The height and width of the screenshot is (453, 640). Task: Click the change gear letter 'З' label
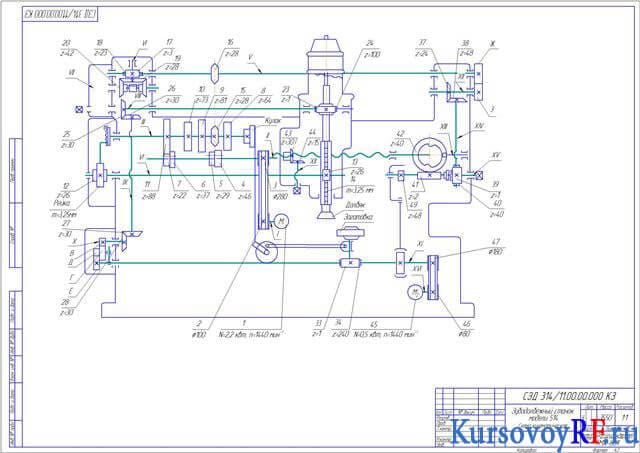493,109
